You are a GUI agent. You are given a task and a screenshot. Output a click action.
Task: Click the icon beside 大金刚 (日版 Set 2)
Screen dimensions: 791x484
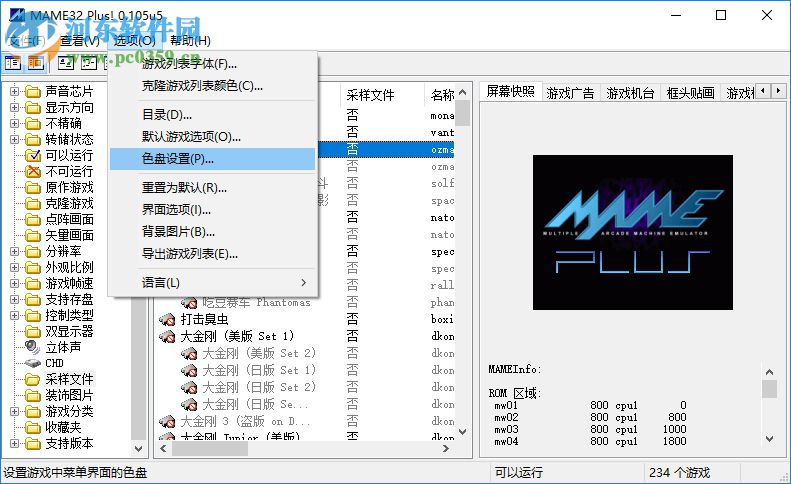[189, 388]
